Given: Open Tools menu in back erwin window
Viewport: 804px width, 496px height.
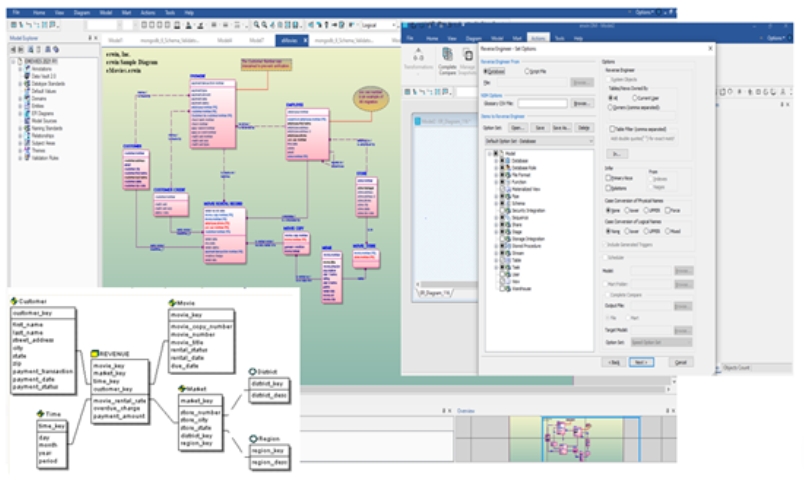Looking at the screenshot, I should coord(170,12).
